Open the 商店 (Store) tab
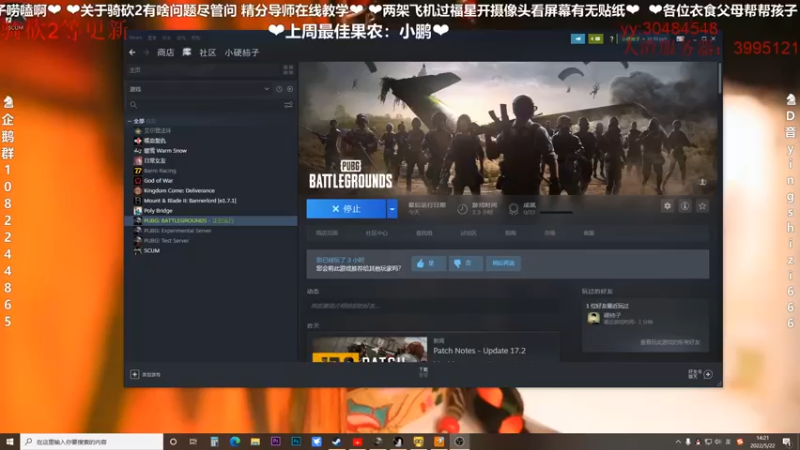This screenshot has height=450, width=800. coord(165,53)
